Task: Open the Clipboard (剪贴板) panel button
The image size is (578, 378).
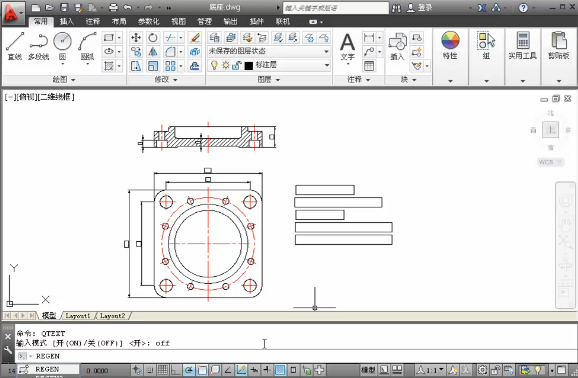Action: [558, 57]
